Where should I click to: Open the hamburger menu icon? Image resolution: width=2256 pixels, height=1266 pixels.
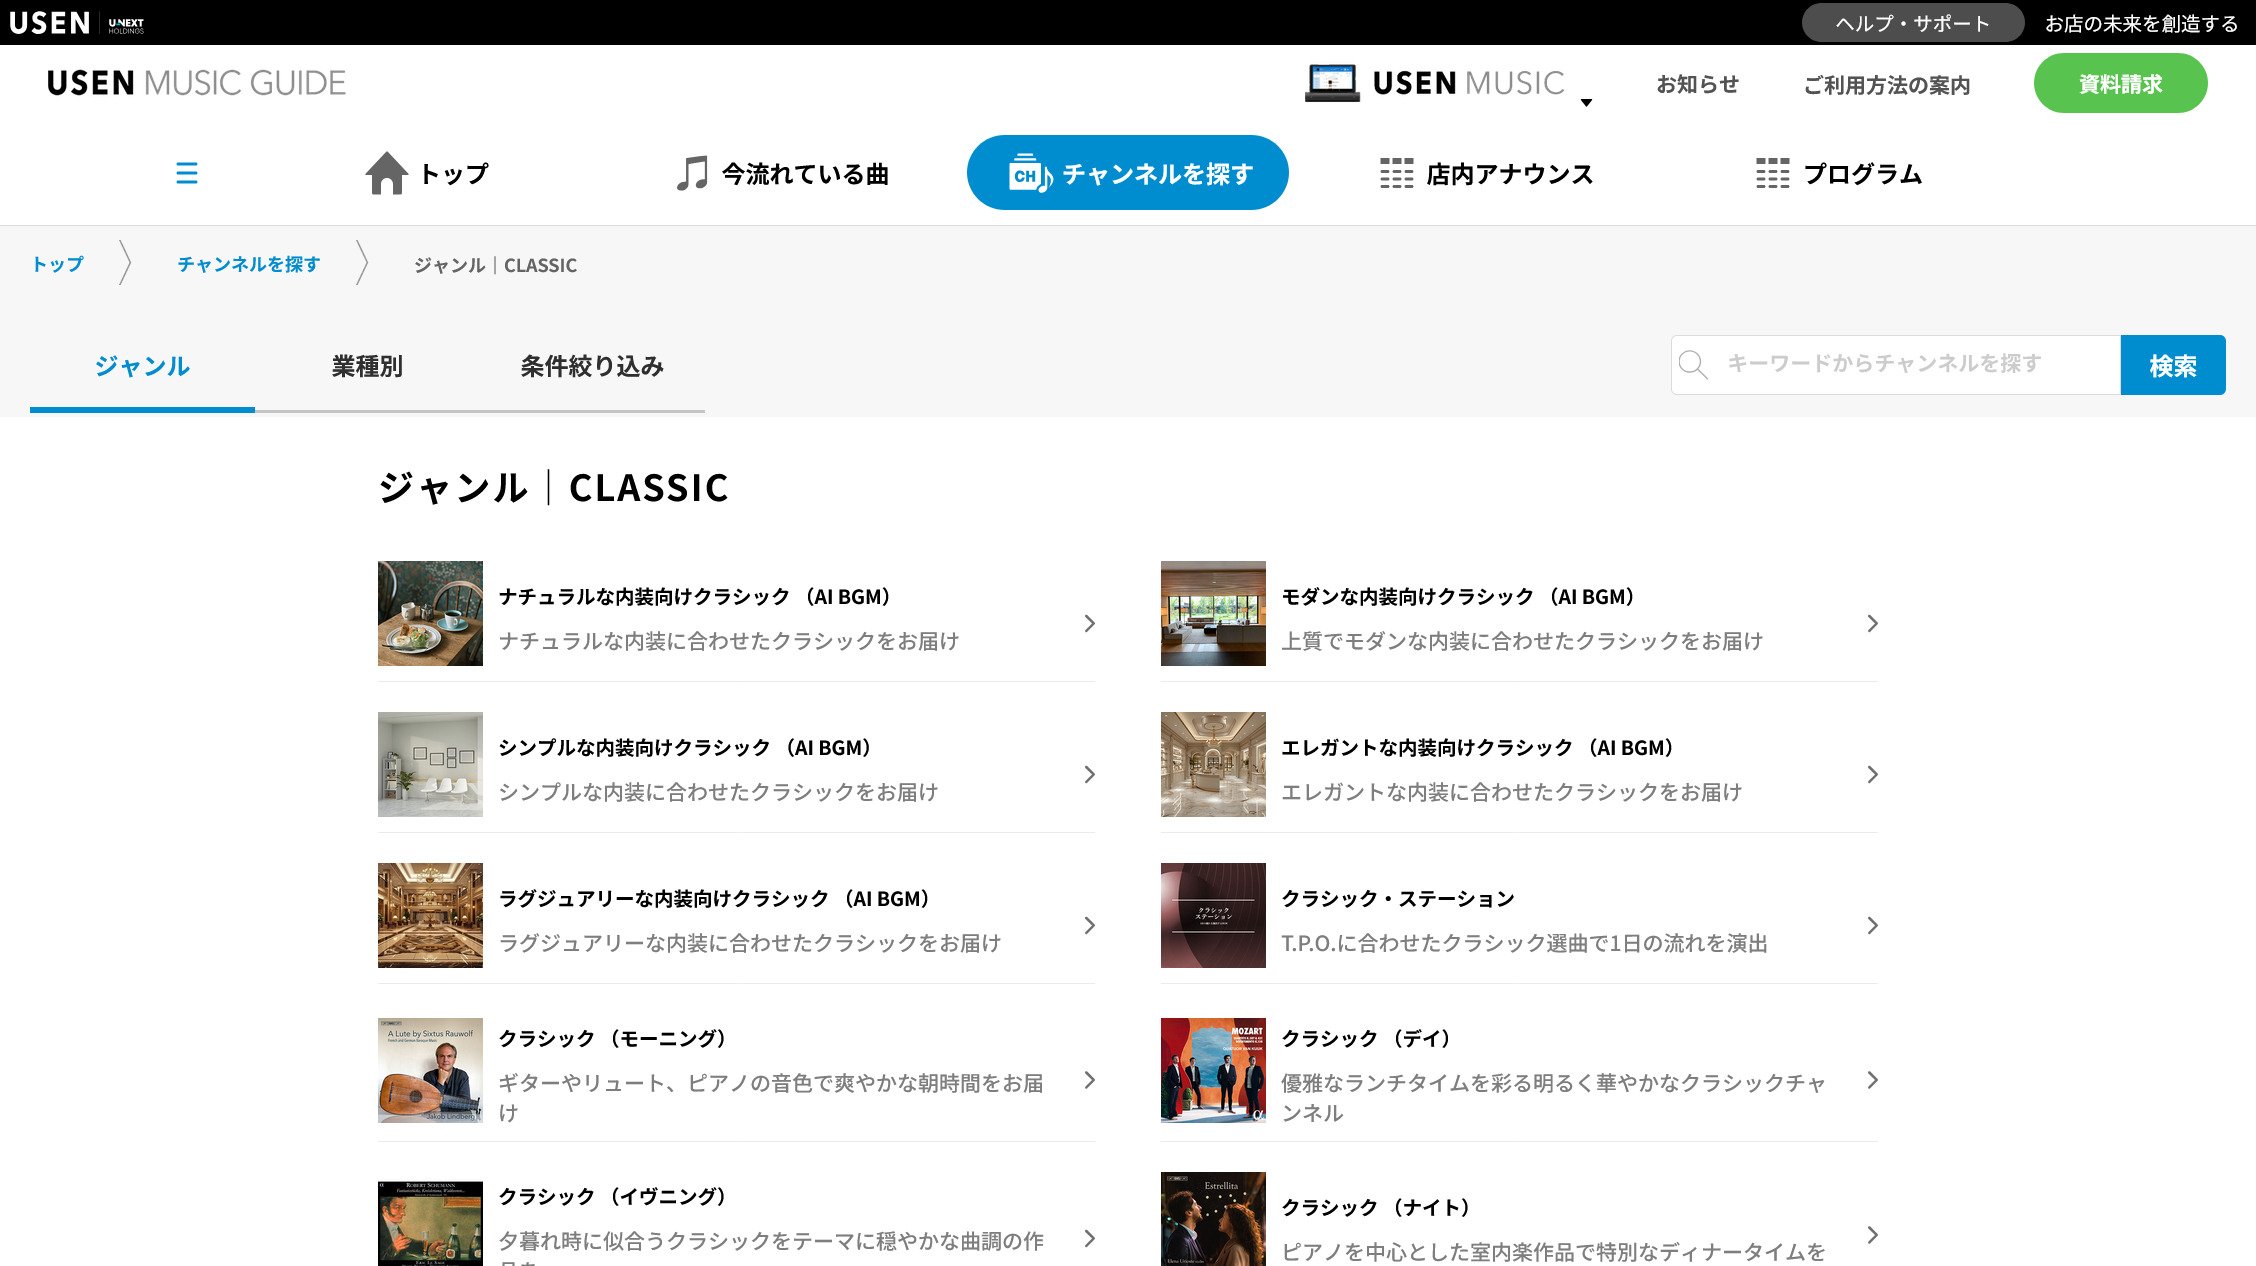(187, 173)
